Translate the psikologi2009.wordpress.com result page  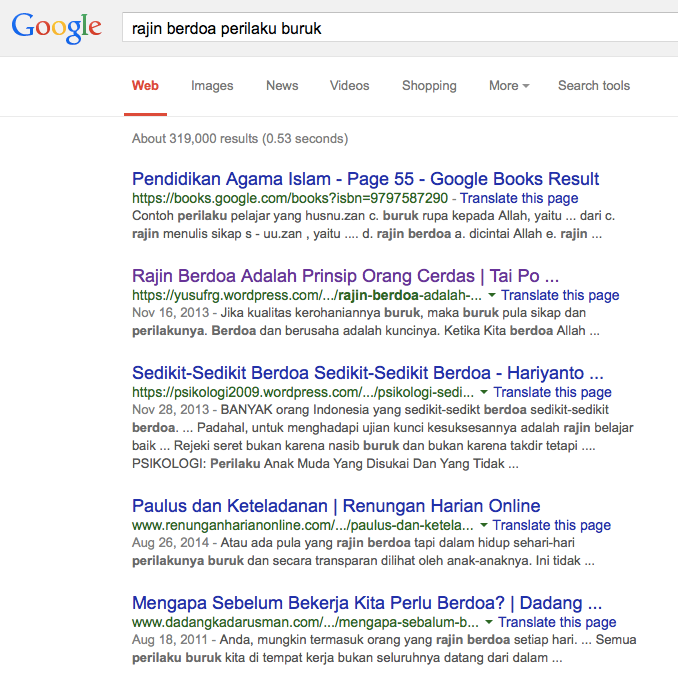(x=552, y=392)
